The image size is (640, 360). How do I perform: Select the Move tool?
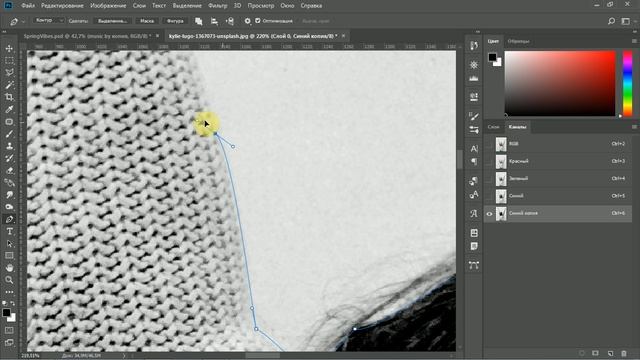(x=9, y=48)
